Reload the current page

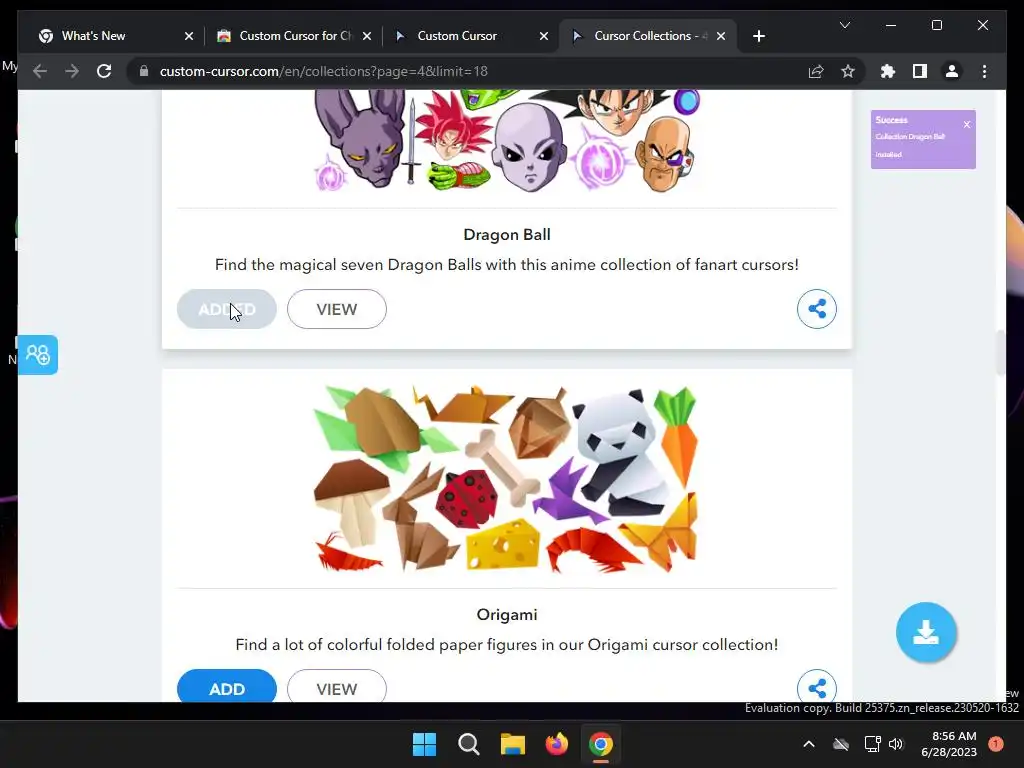(104, 71)
